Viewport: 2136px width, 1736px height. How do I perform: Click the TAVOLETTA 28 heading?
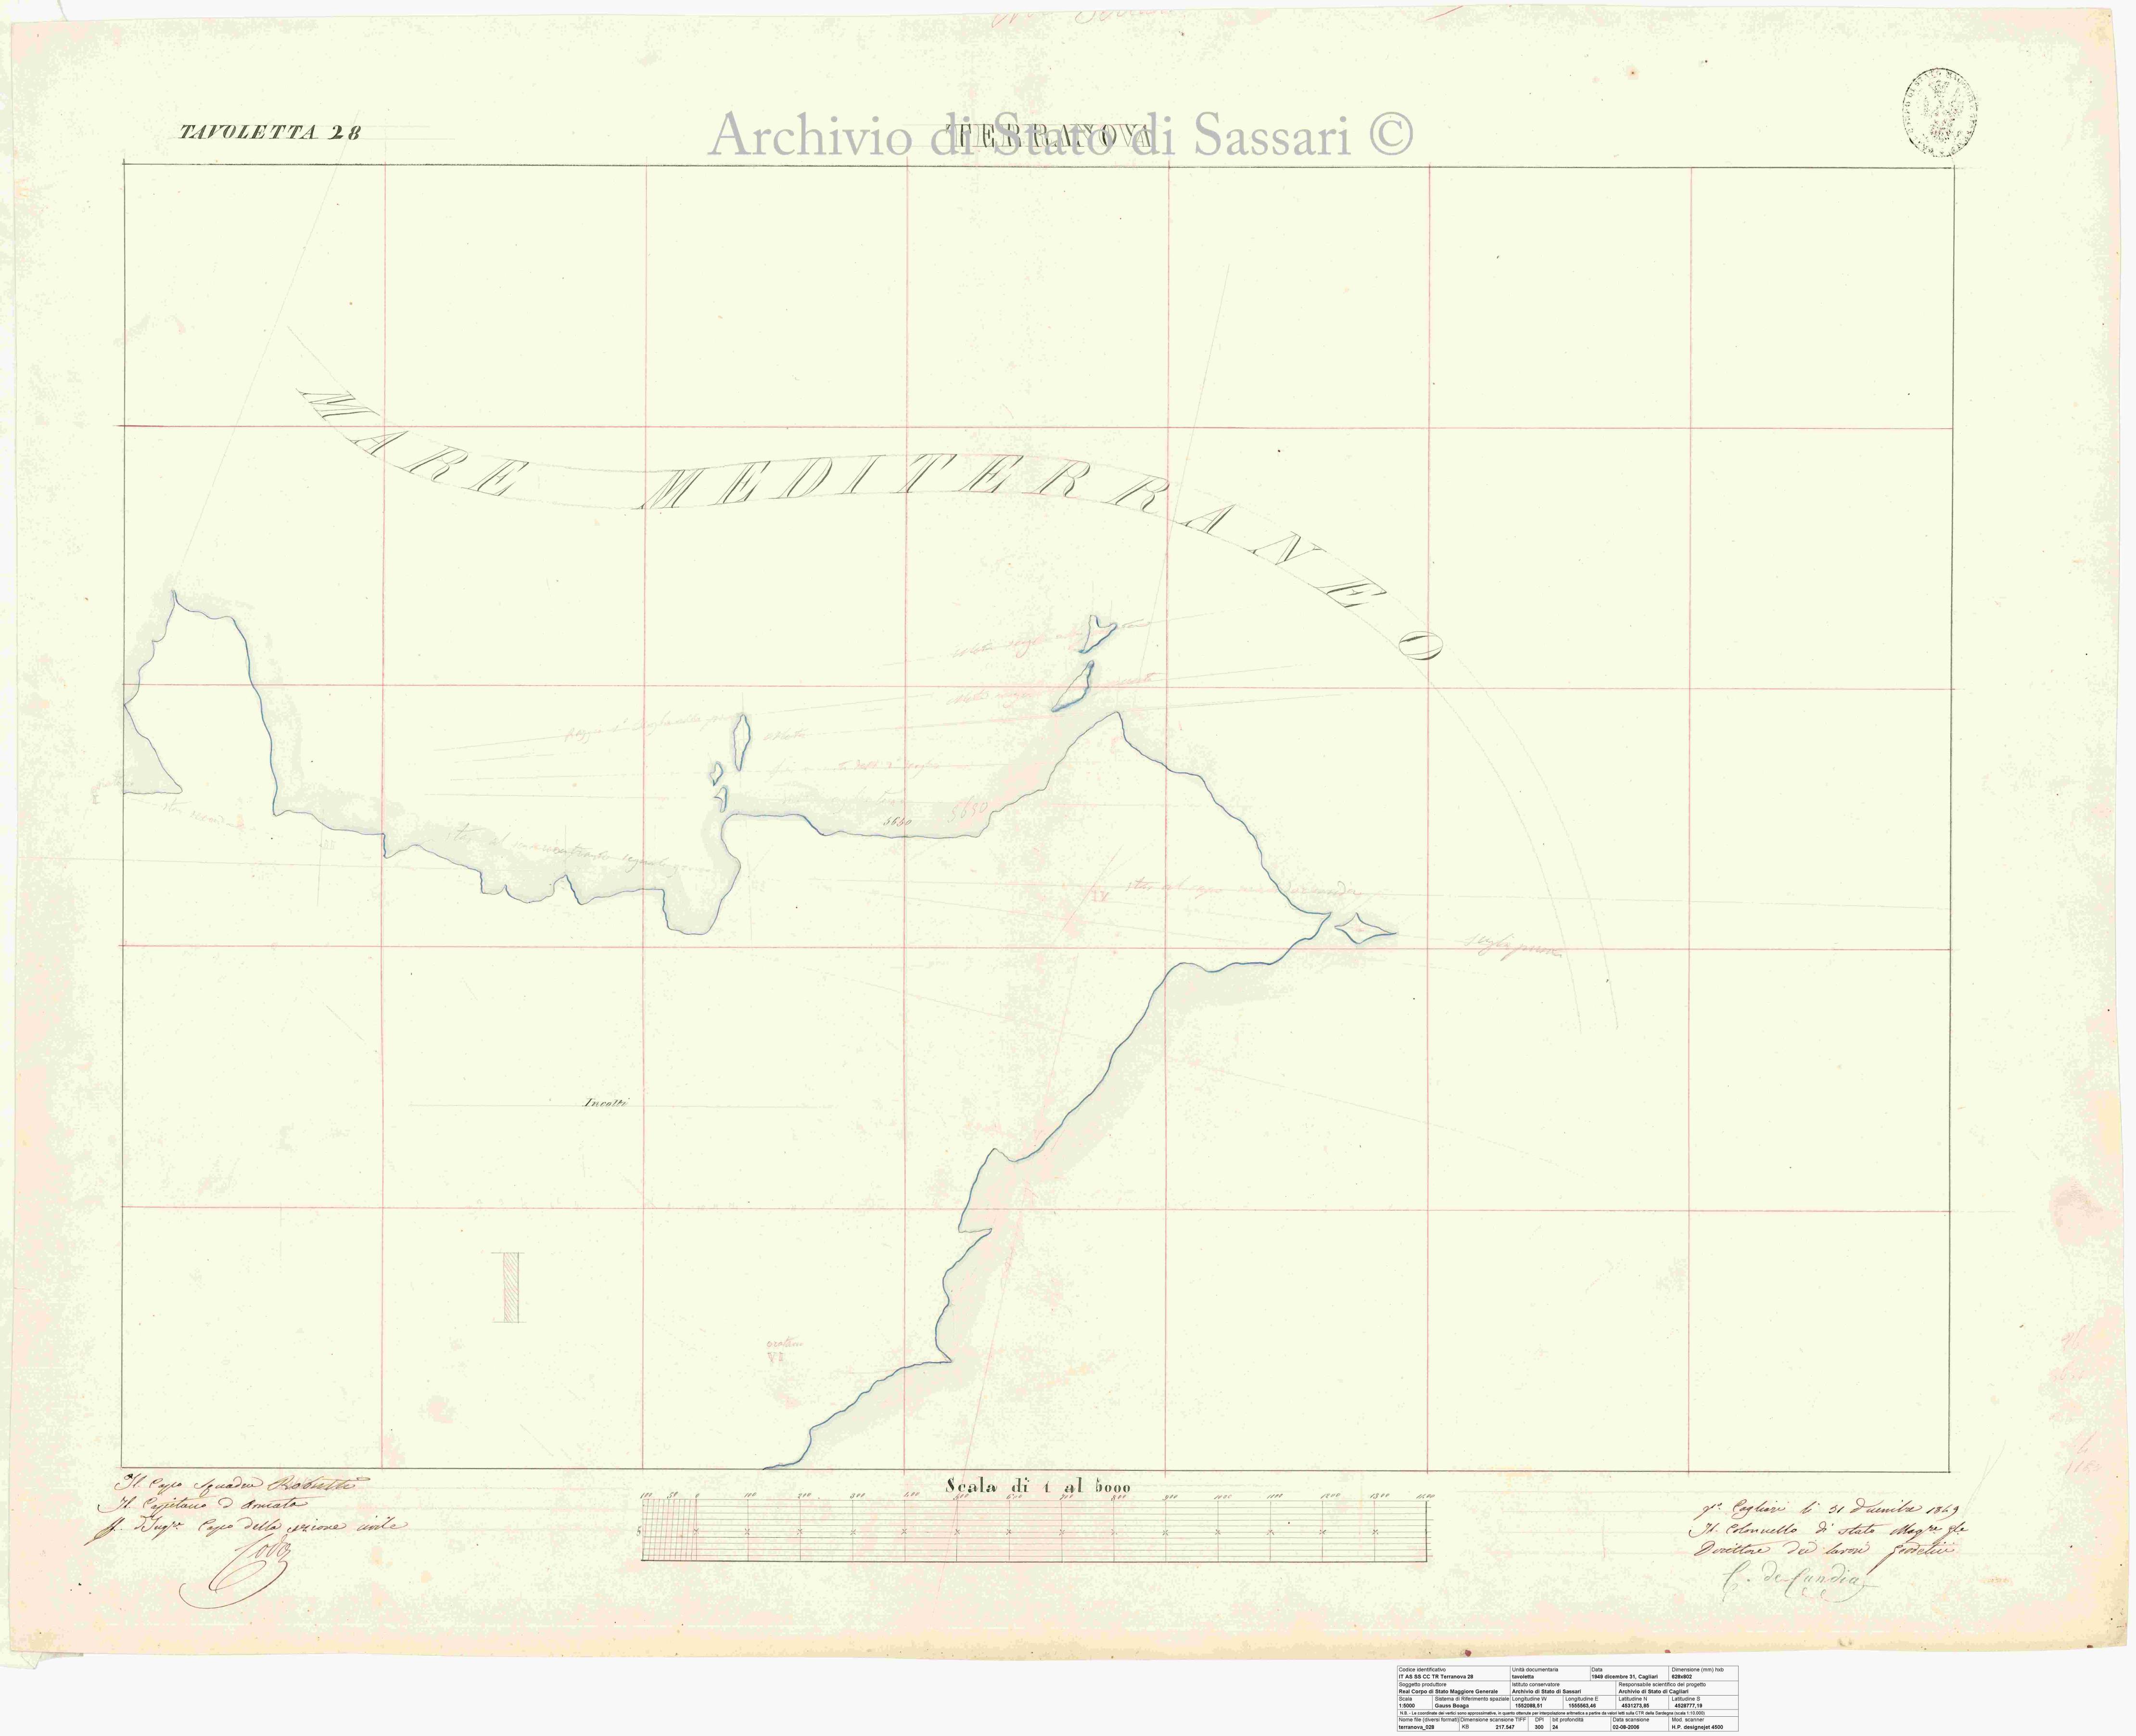(270, 132)
